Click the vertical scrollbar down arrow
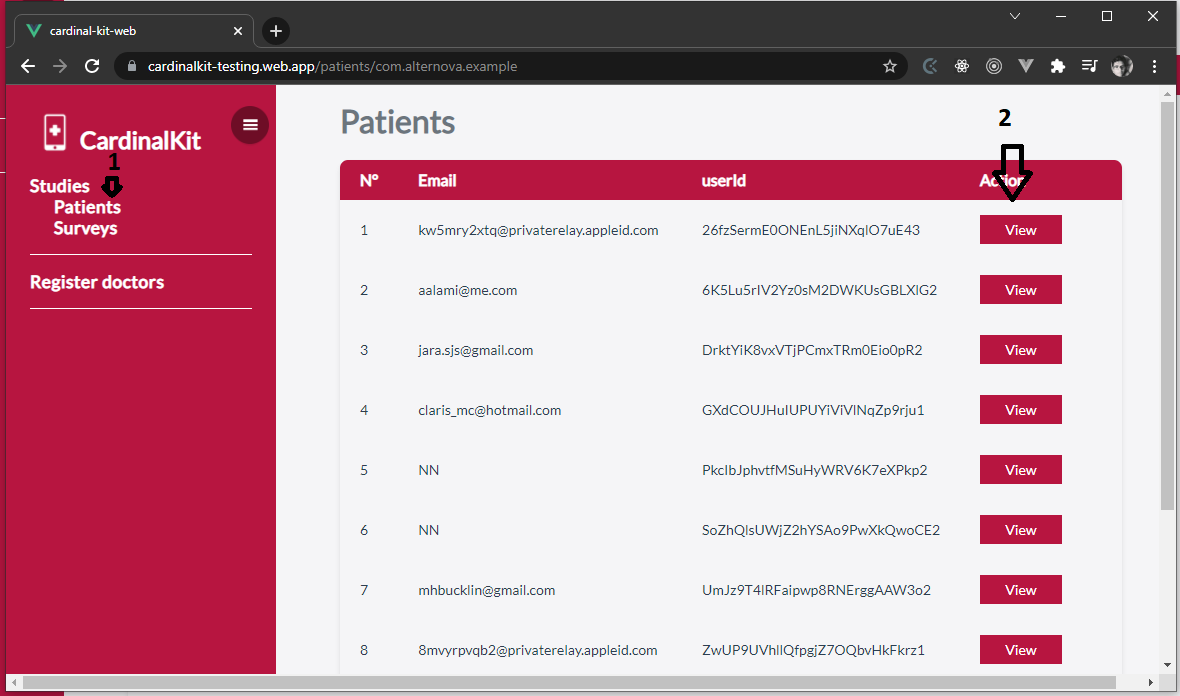 click(x=1168, y=664)
